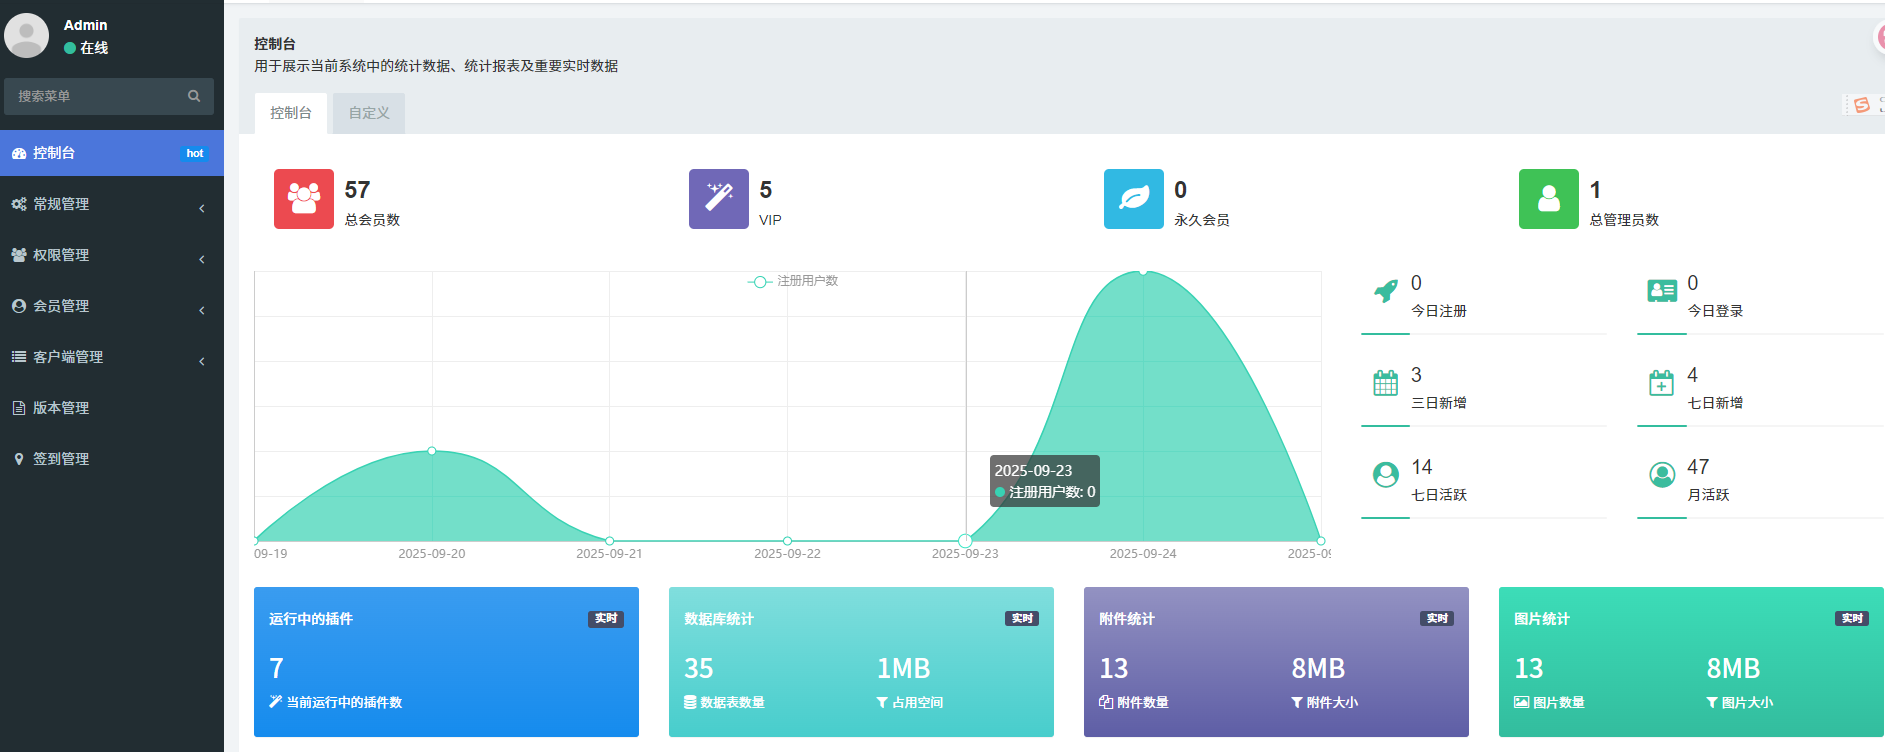Click the purple VIP magic wand icon
This screenshot has width=1885, height=752.
pyautogui.click(x=718, y=199)
